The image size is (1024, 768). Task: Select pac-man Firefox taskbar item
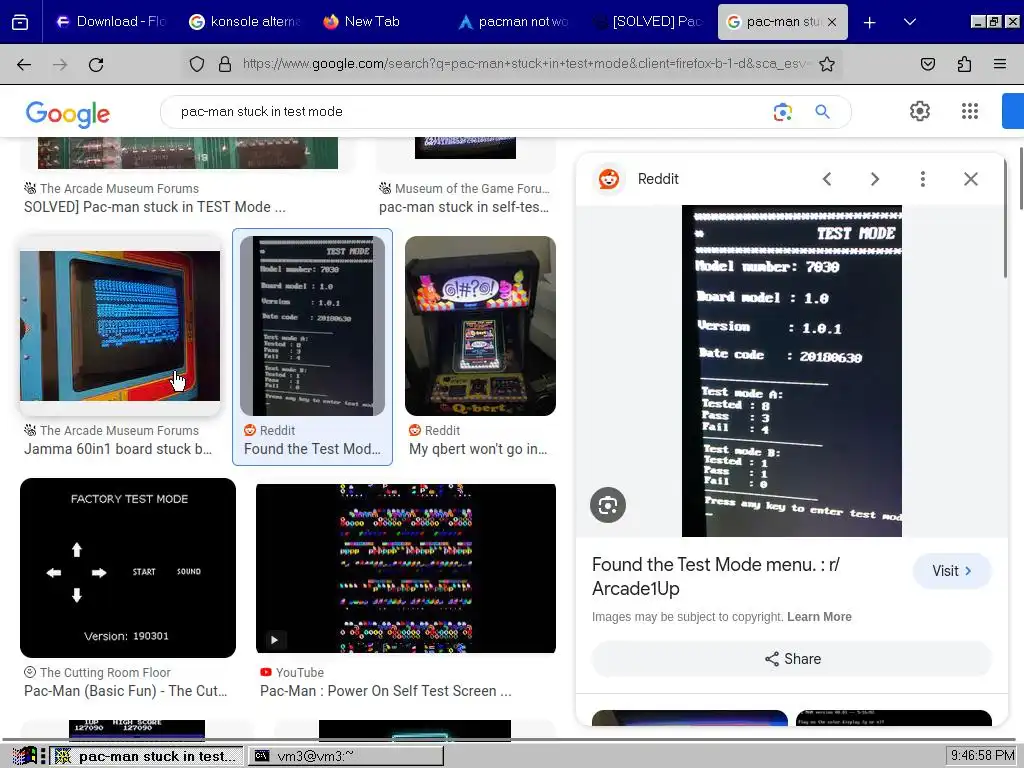[x=148, y=756]
